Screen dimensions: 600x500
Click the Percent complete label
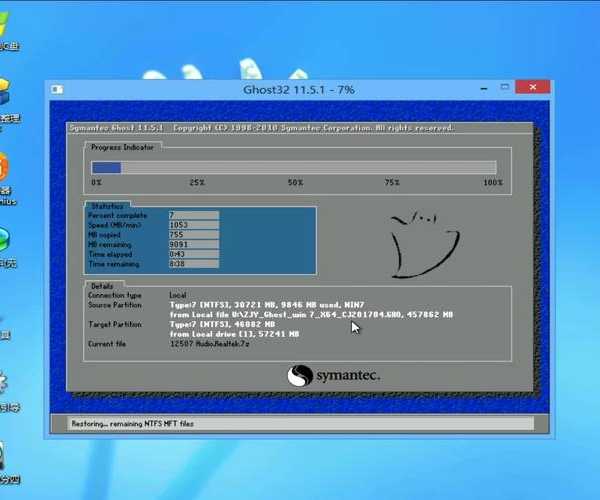click(x=117, y=215)
